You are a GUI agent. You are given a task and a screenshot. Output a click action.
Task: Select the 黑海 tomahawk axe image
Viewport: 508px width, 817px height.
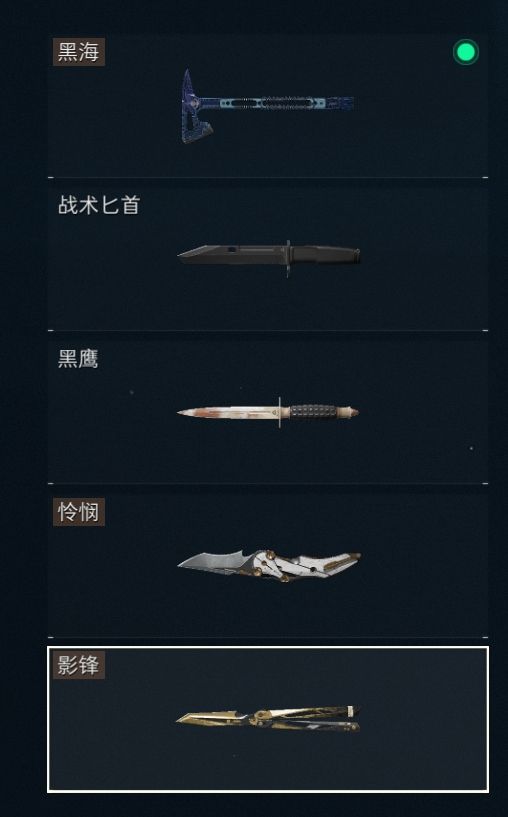point(267,106)
